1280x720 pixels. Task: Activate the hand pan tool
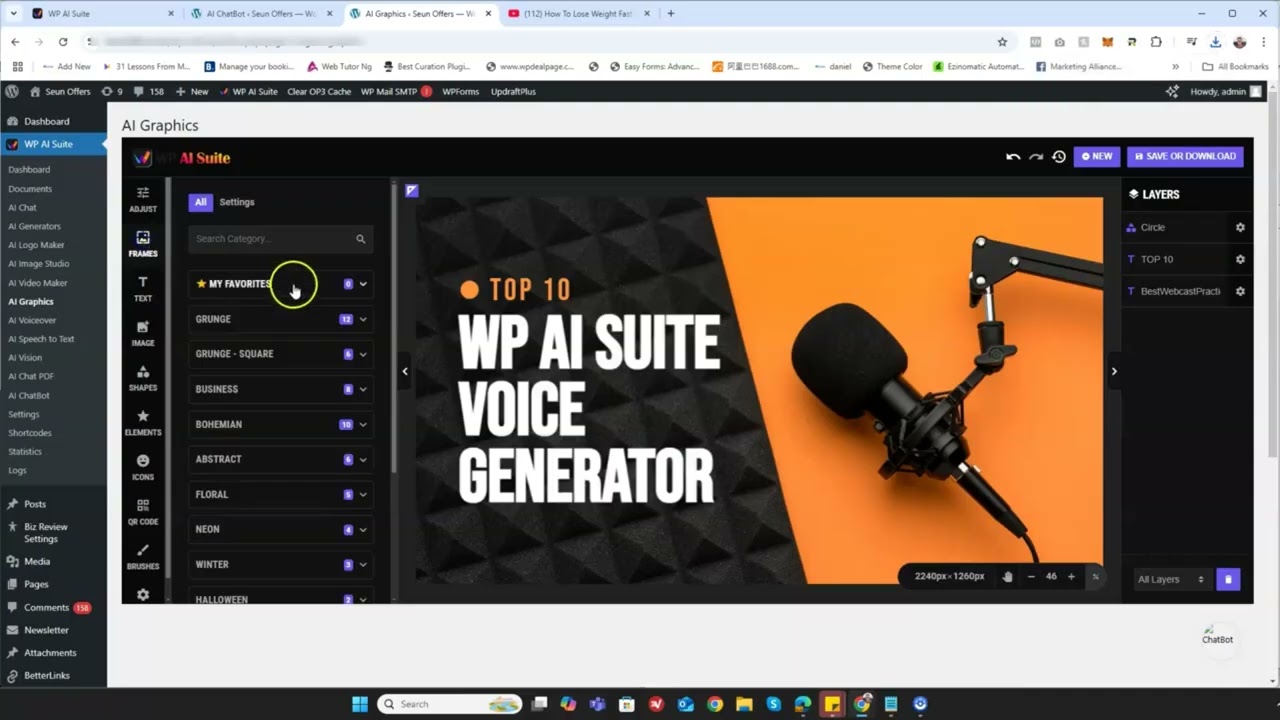pyautogui.click(x=1008, y=576)
